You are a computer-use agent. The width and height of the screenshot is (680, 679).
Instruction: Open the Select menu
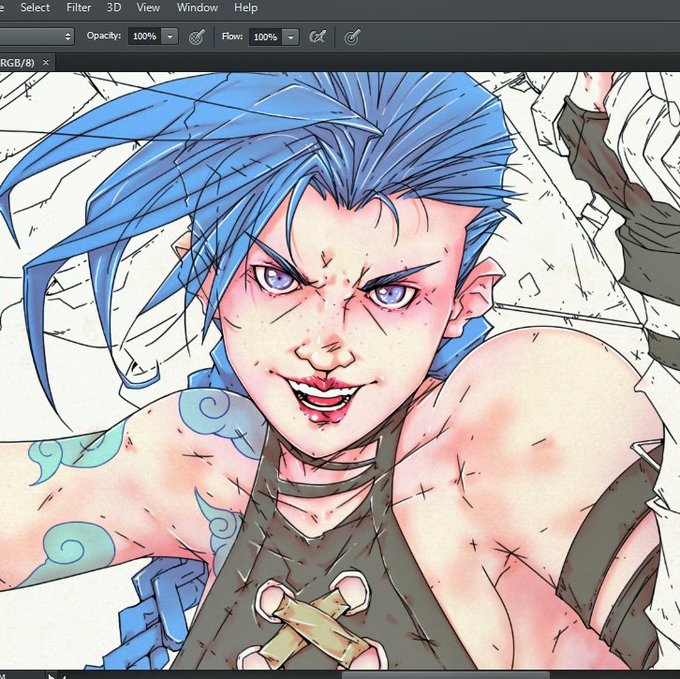[35, 7]
